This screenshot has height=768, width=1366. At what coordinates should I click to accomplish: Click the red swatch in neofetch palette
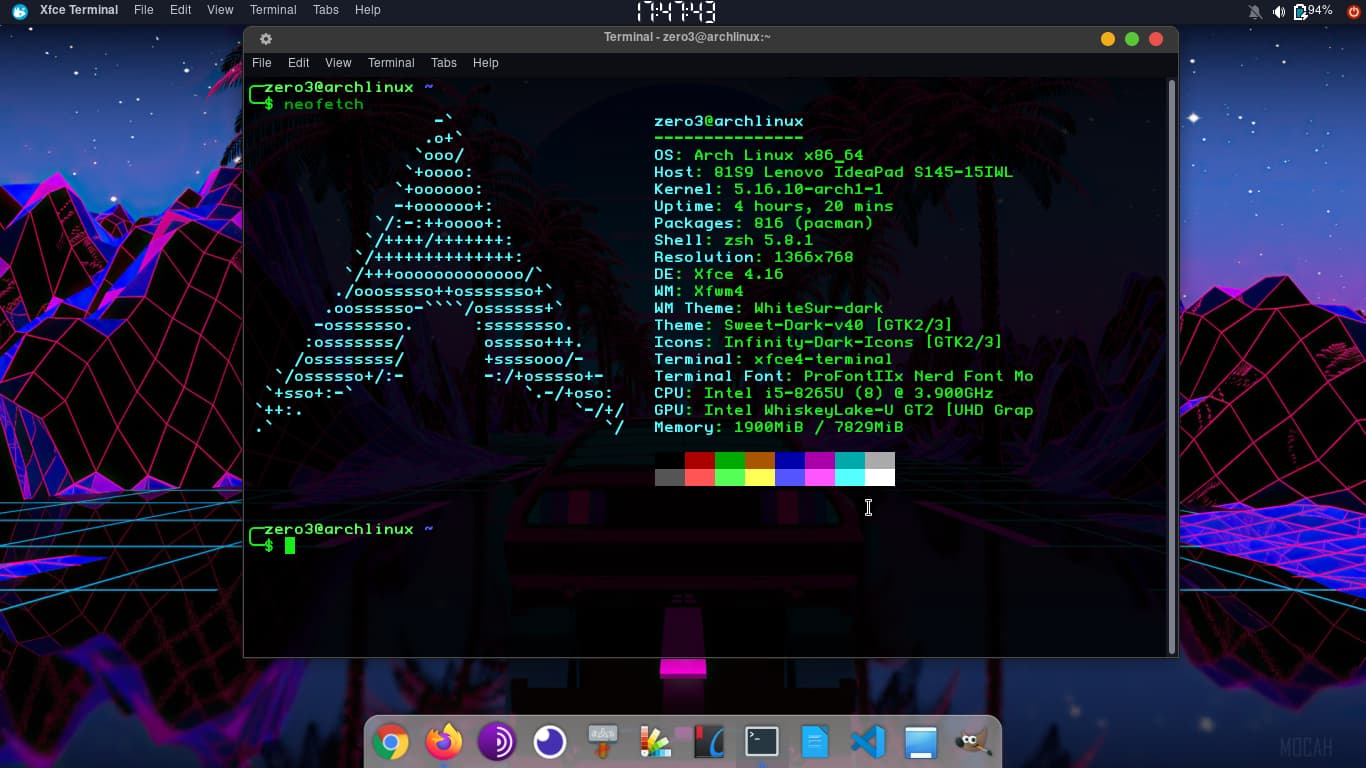coord(700,460)
